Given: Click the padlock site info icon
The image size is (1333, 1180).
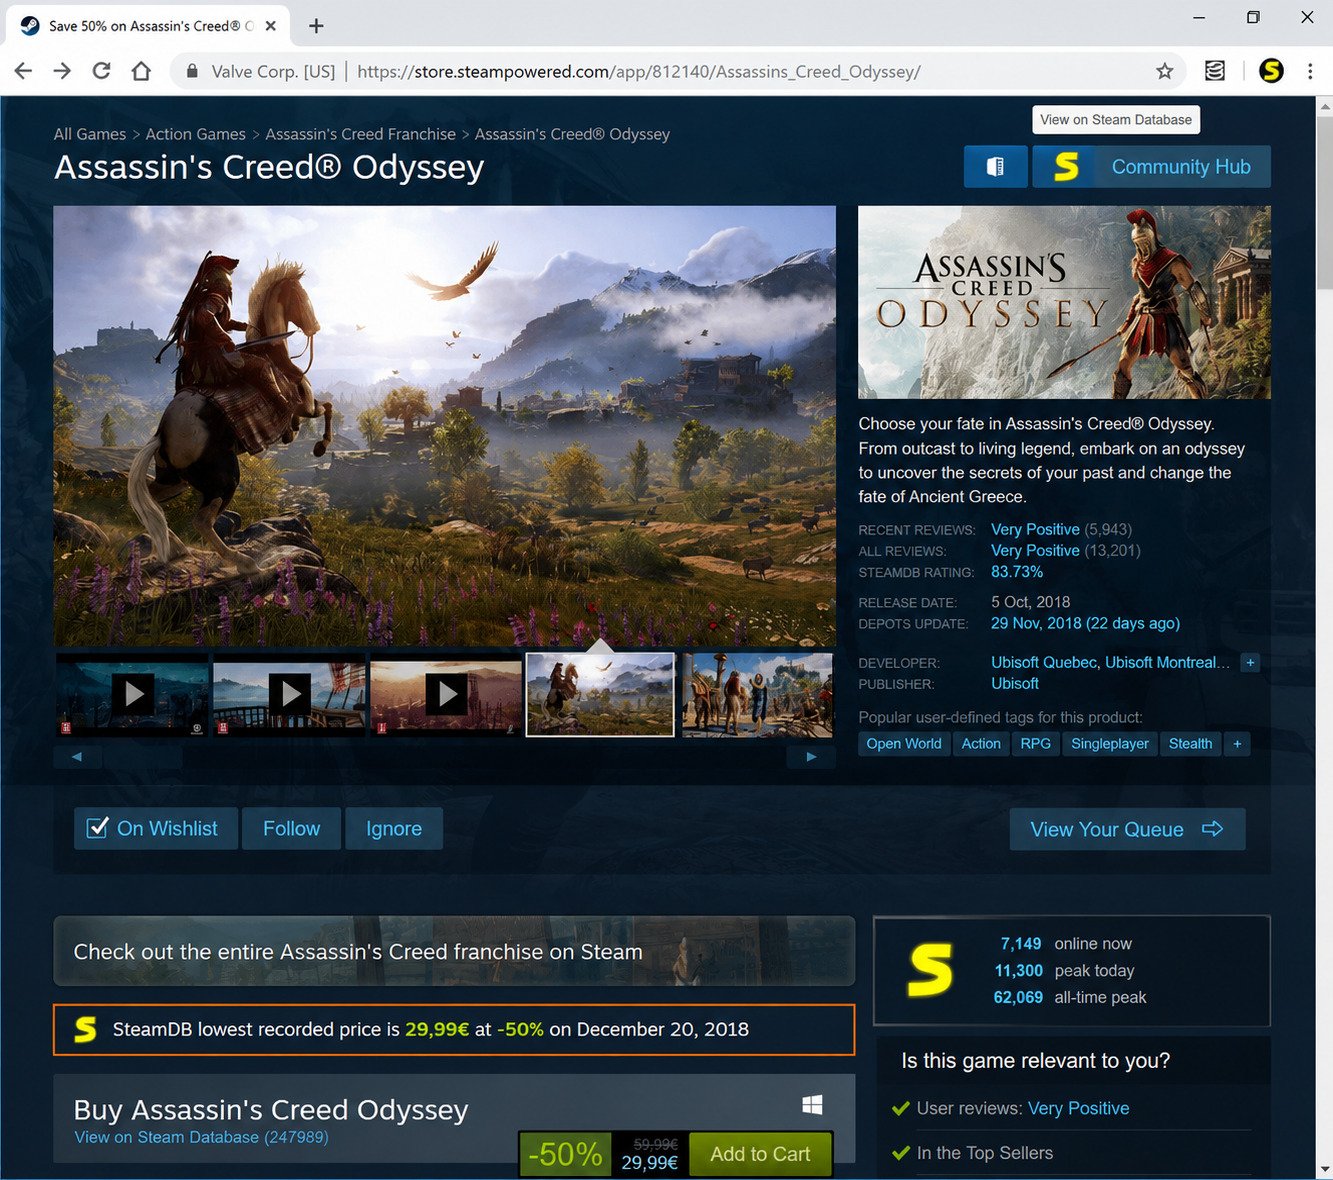Looking at the screenshot, I should (192, 71).
